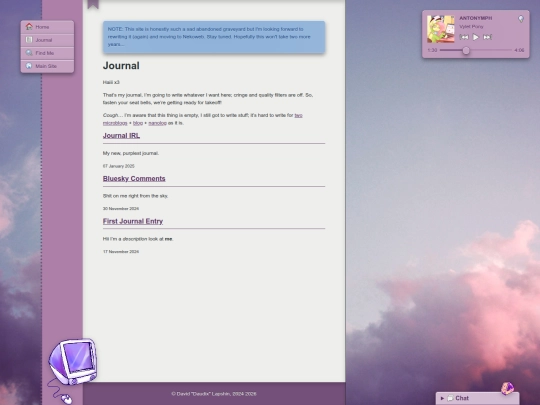Open the Home page from the sidebar

point(47,27)
